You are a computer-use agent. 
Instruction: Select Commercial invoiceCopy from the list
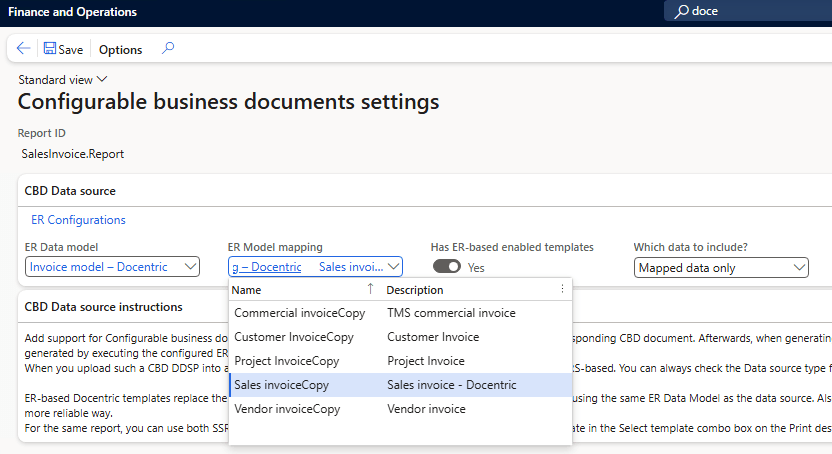(x=299, y=313)
